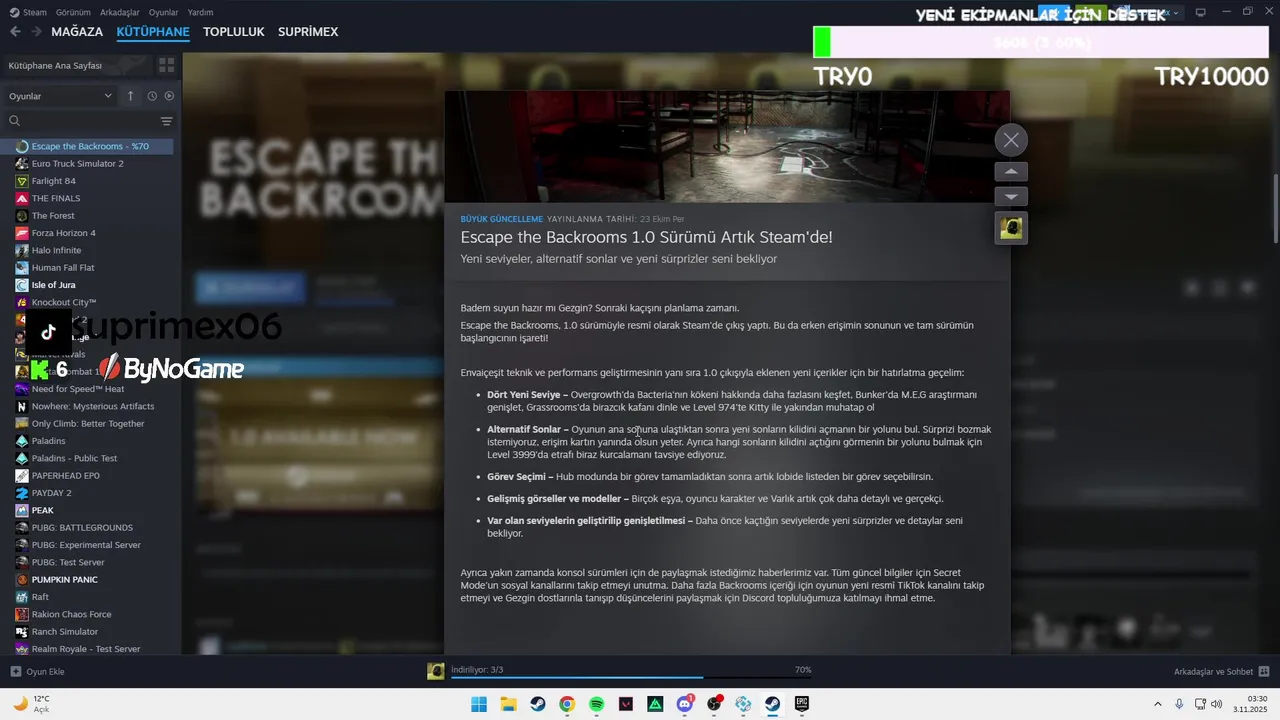Viewport: 1280px width, 720px height.
Task: Click Oyun Ekle to add a game
Action: tap(38, 671)
